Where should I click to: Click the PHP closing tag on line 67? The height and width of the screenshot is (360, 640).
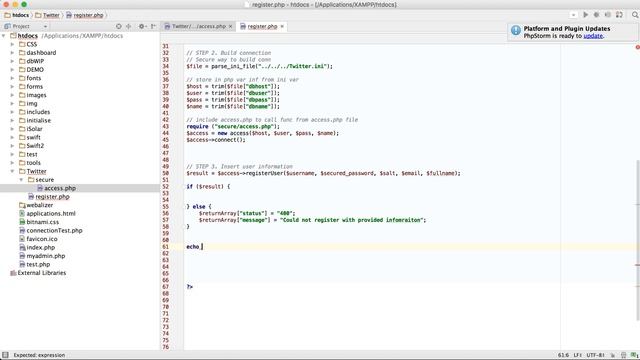(x=189, y=287)
